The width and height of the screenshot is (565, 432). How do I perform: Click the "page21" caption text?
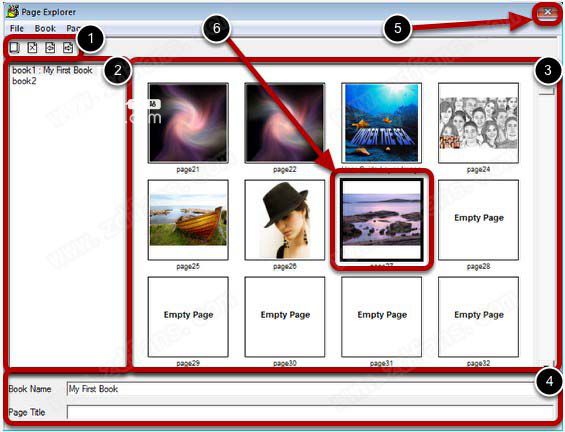(x=188, y=169)
